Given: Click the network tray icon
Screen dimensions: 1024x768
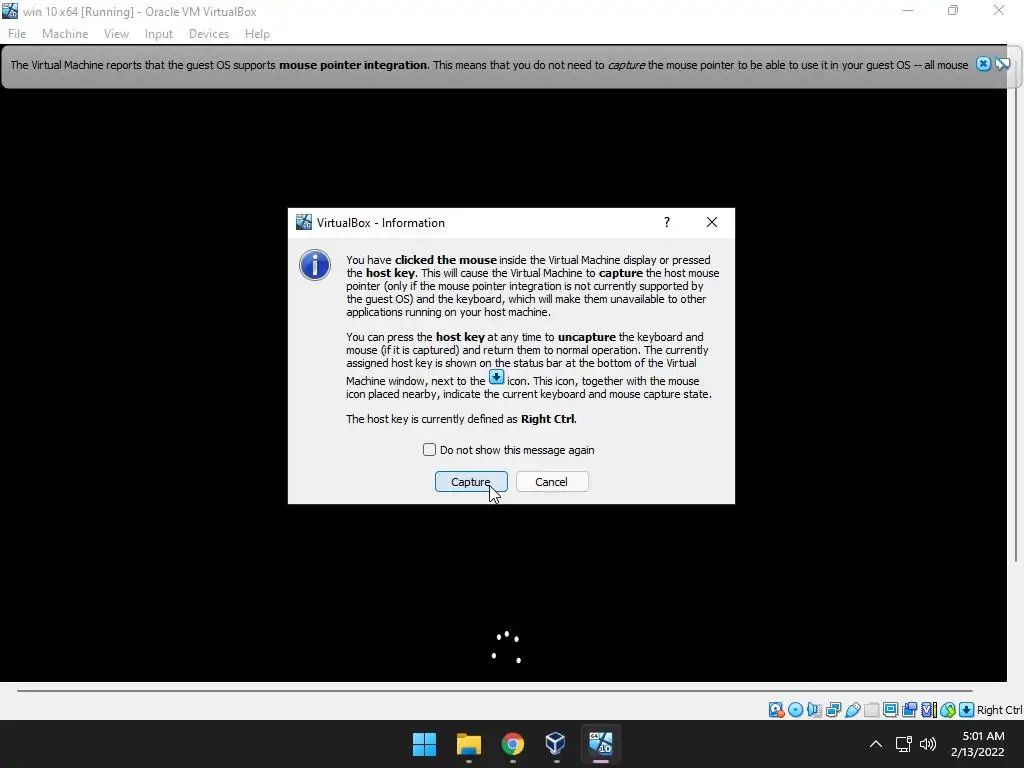Looking at the screenshot, I should (x=903, y=744).
